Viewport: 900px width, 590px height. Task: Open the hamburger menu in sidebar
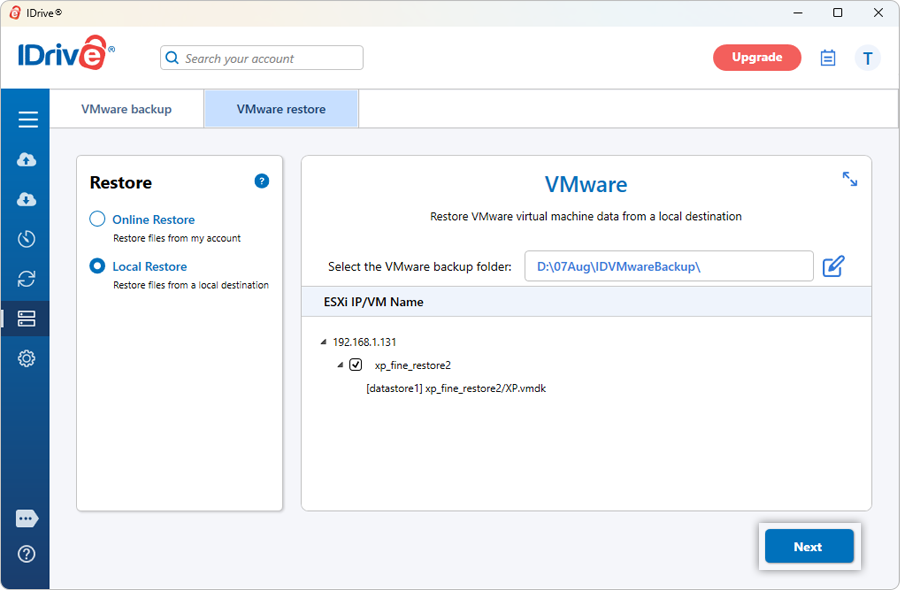click(x=27, y=120)
